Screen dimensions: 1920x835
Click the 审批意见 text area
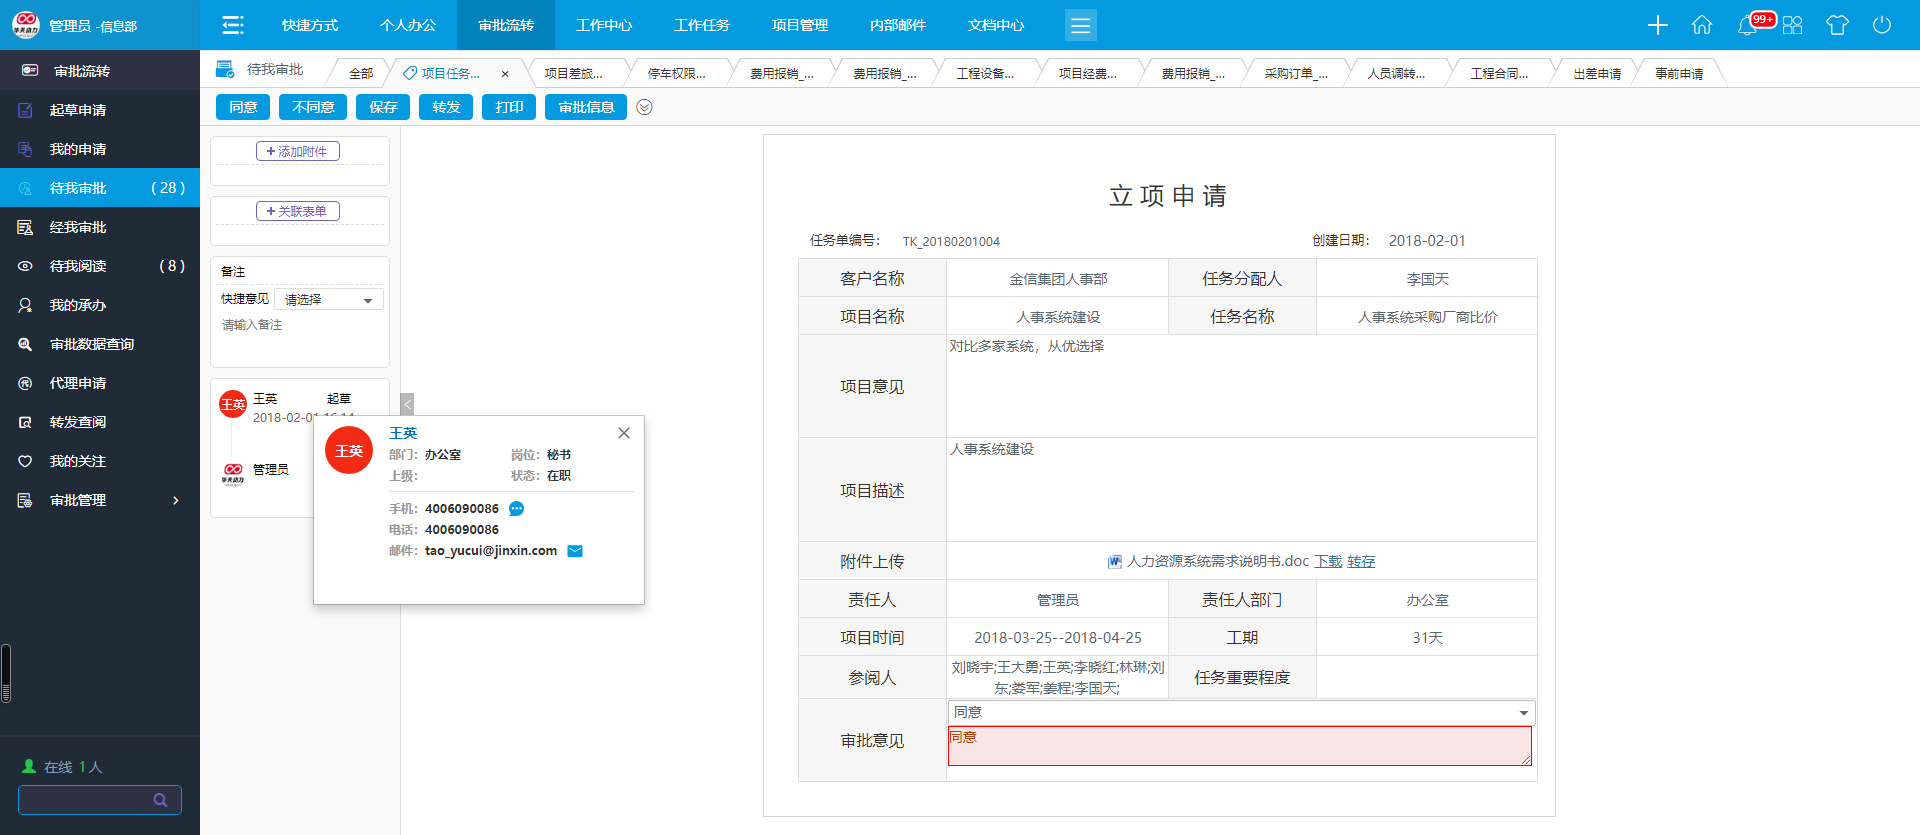point(1240,746)
